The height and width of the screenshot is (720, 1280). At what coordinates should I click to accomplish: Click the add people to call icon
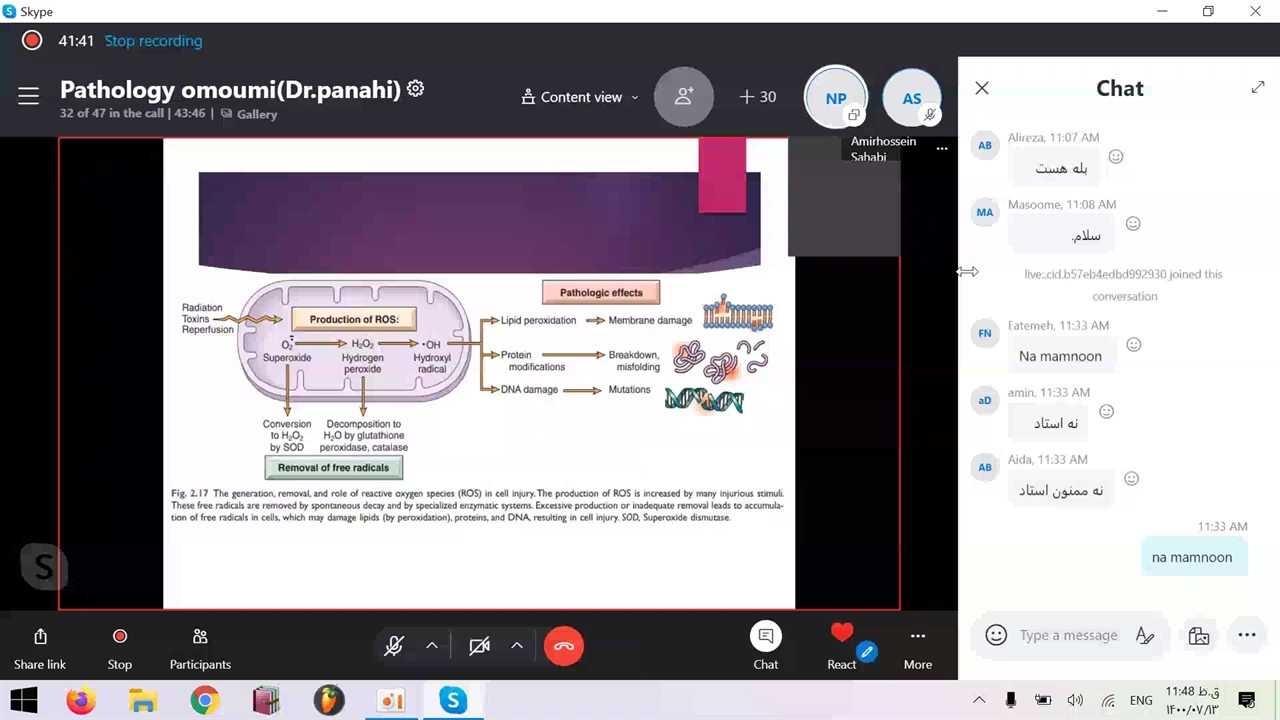(x=684, y=97)
